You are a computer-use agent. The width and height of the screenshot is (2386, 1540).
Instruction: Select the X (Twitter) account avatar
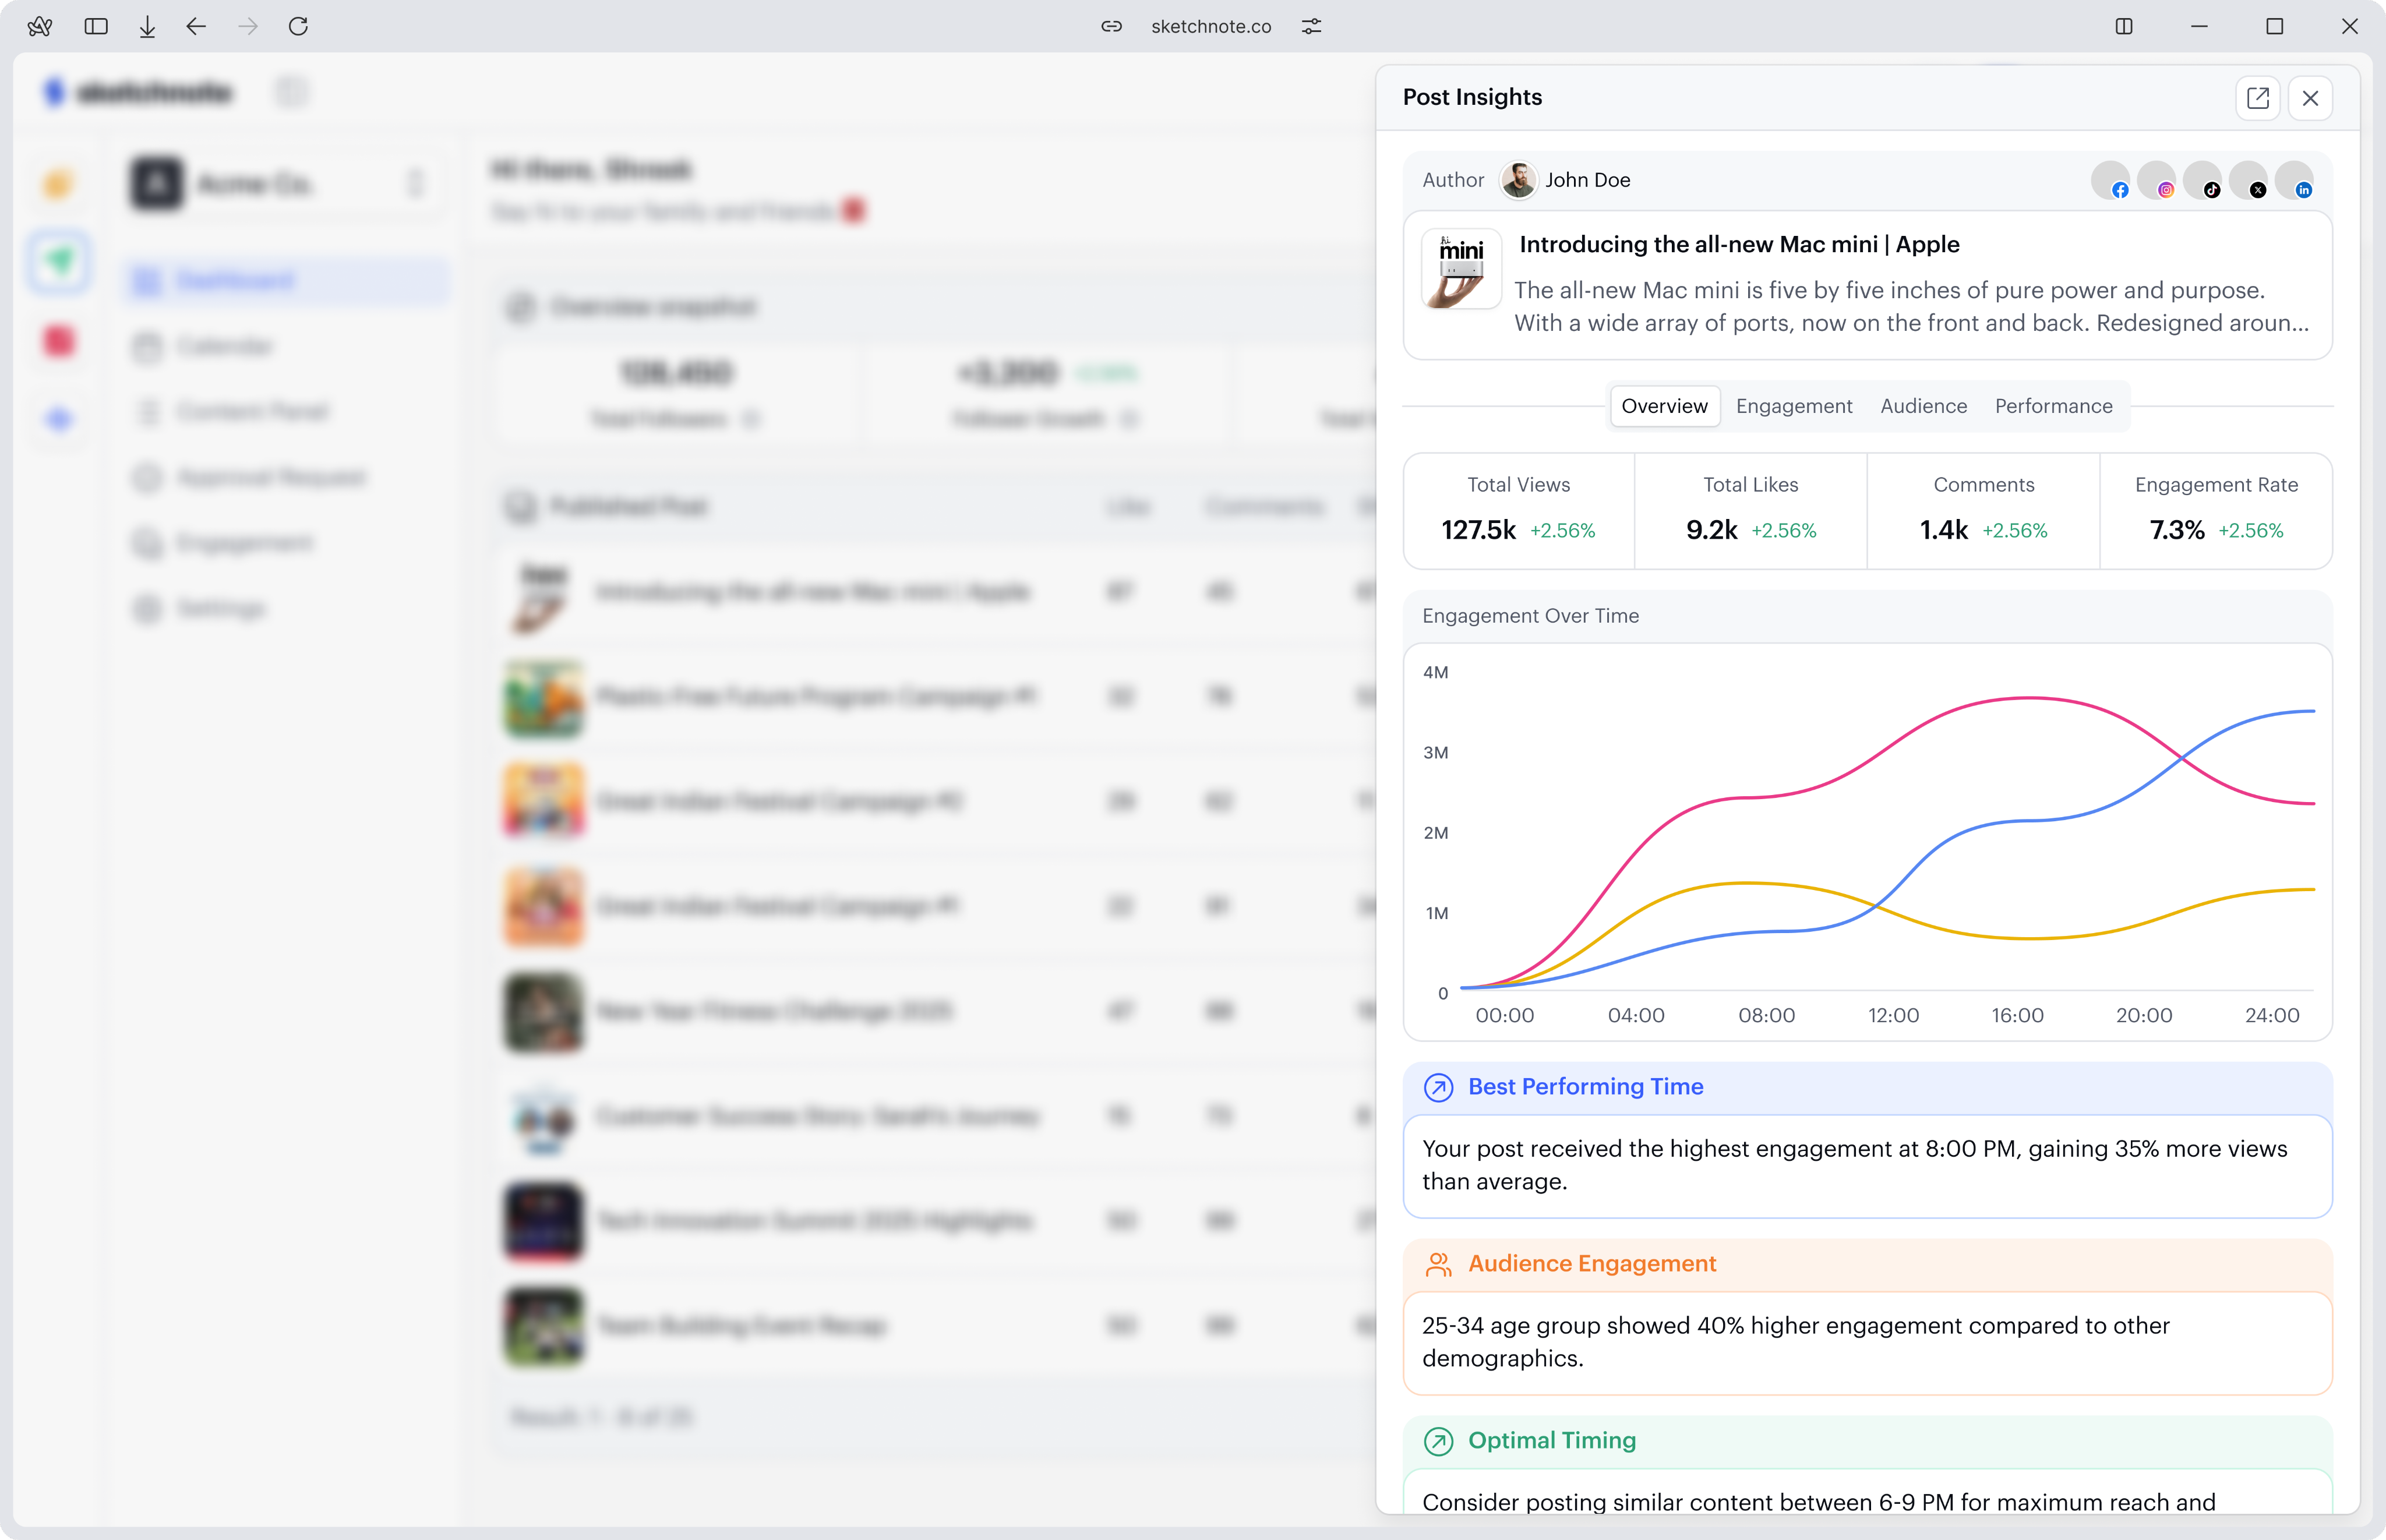(2248, 181)
